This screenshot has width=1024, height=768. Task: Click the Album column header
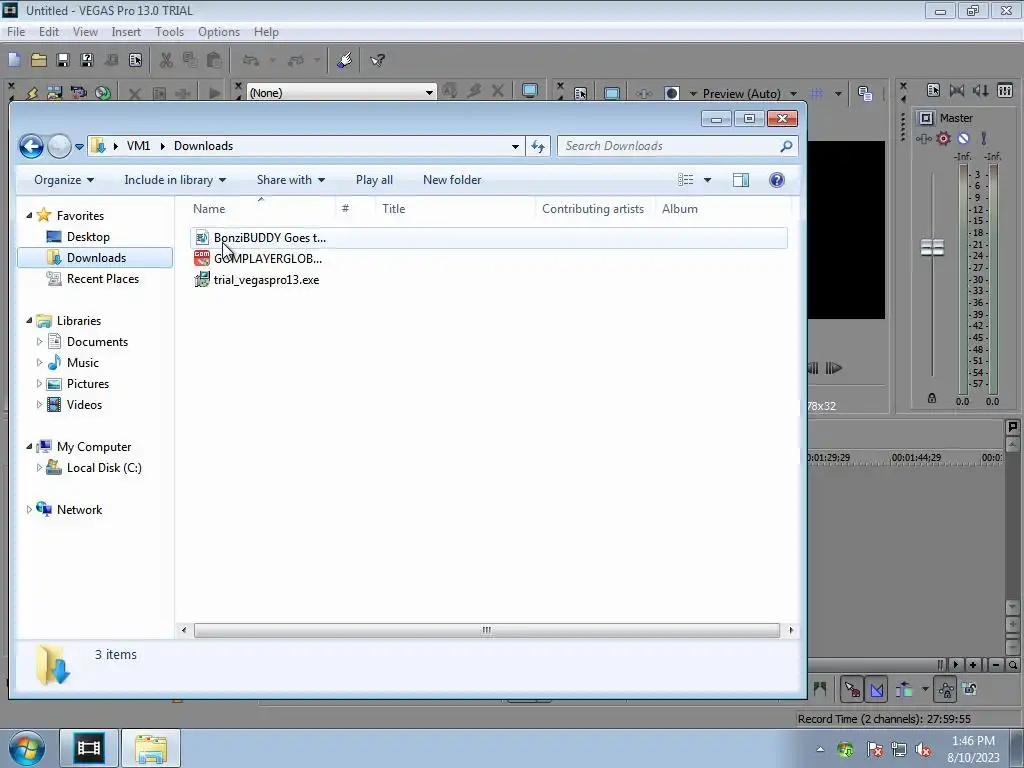722,208
